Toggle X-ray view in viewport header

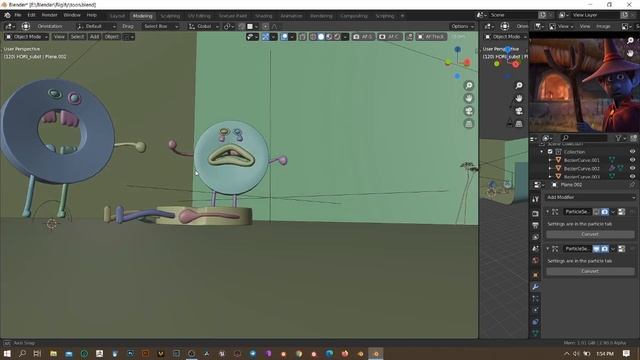coord(302,37)
